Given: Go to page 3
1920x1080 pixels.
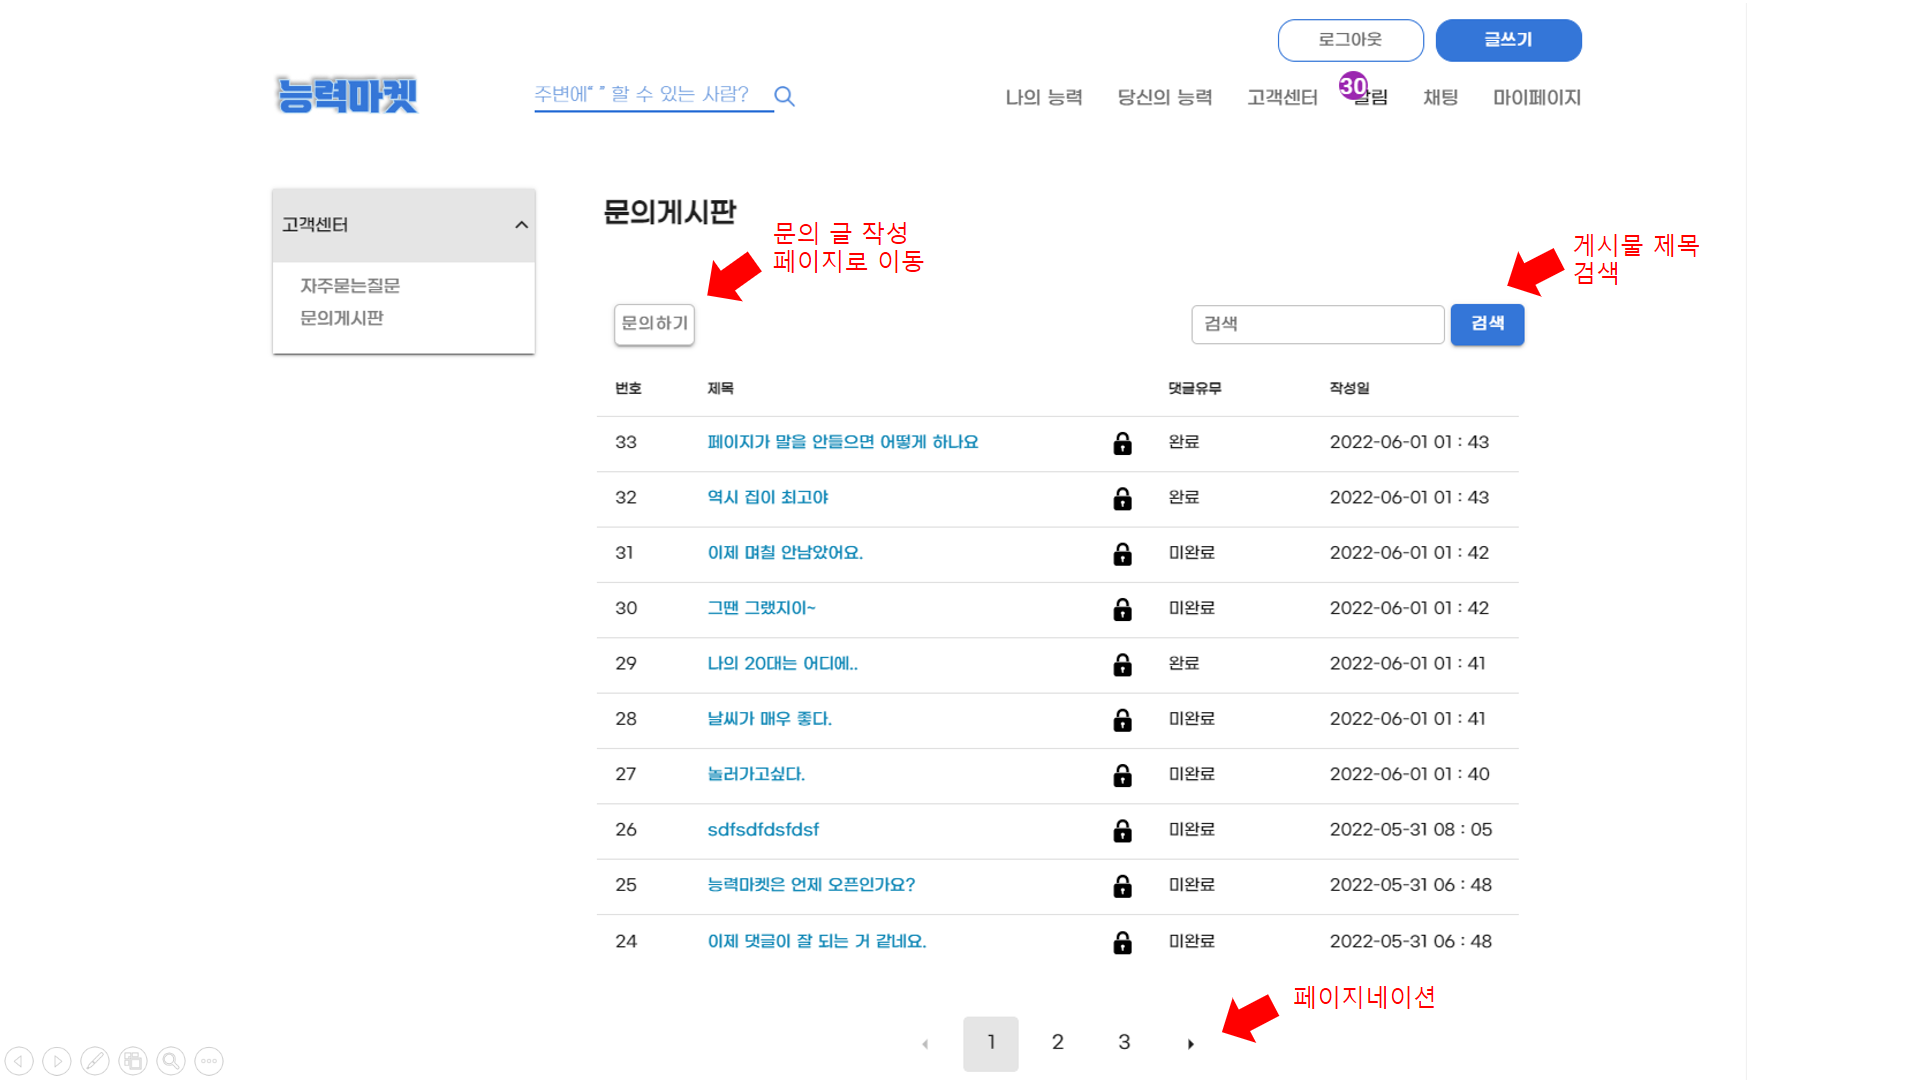Looking at the screenshot, I should pos(1124,1043).
